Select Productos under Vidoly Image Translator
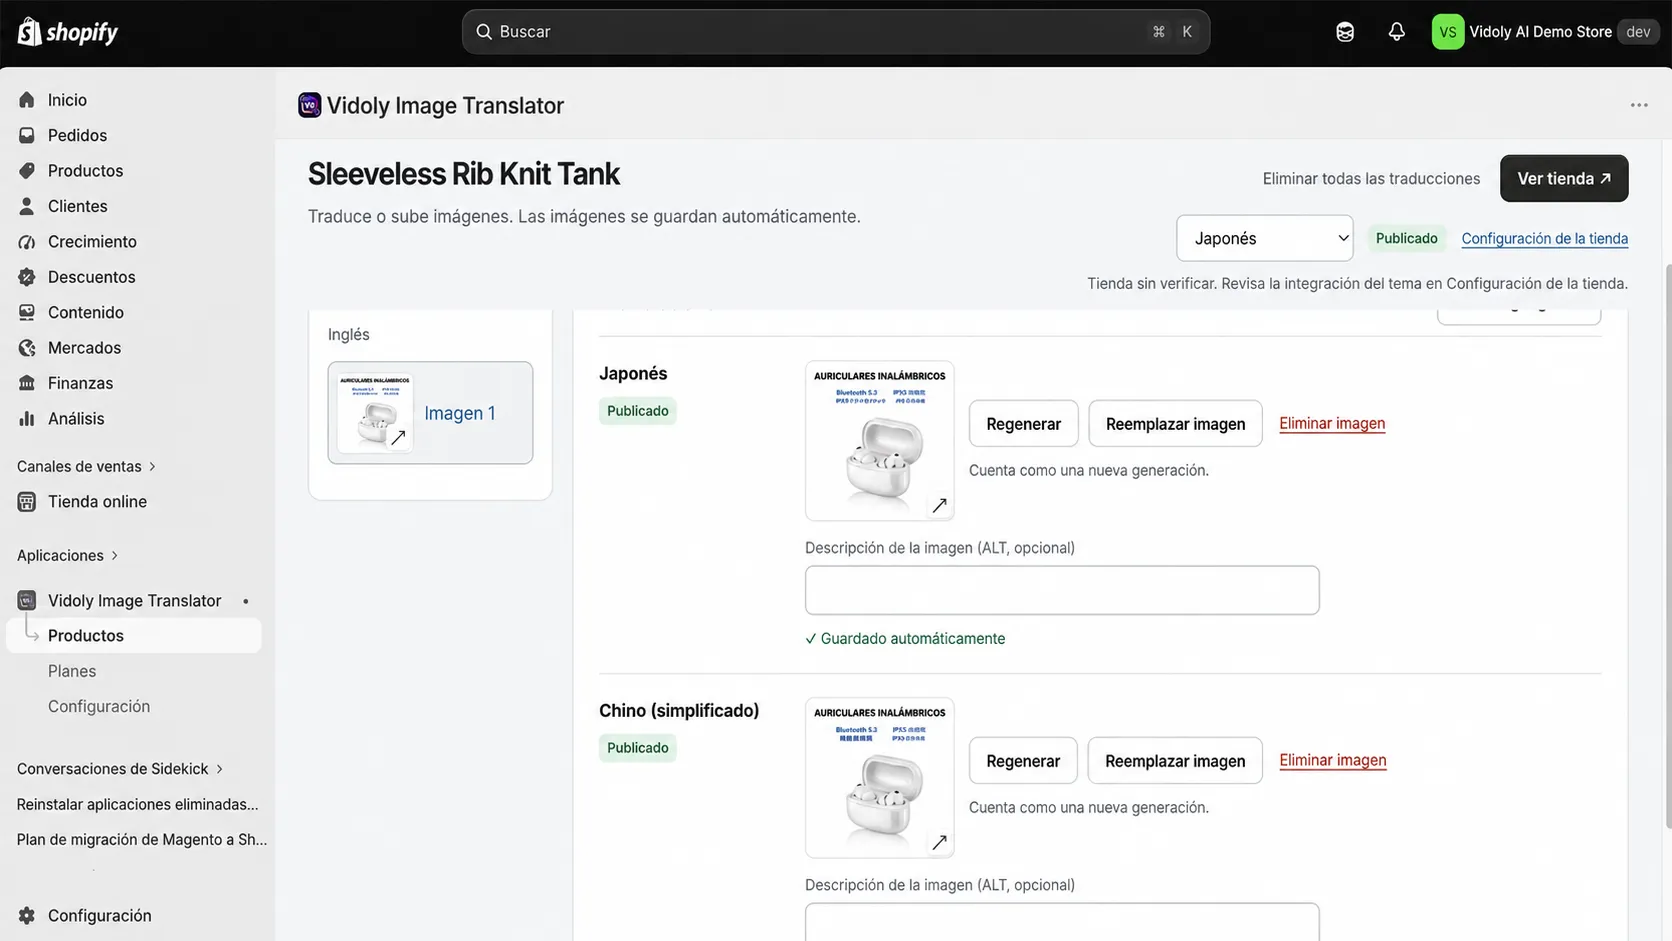This screenshot has width=1672, height=941. click(x=134, y=636)
